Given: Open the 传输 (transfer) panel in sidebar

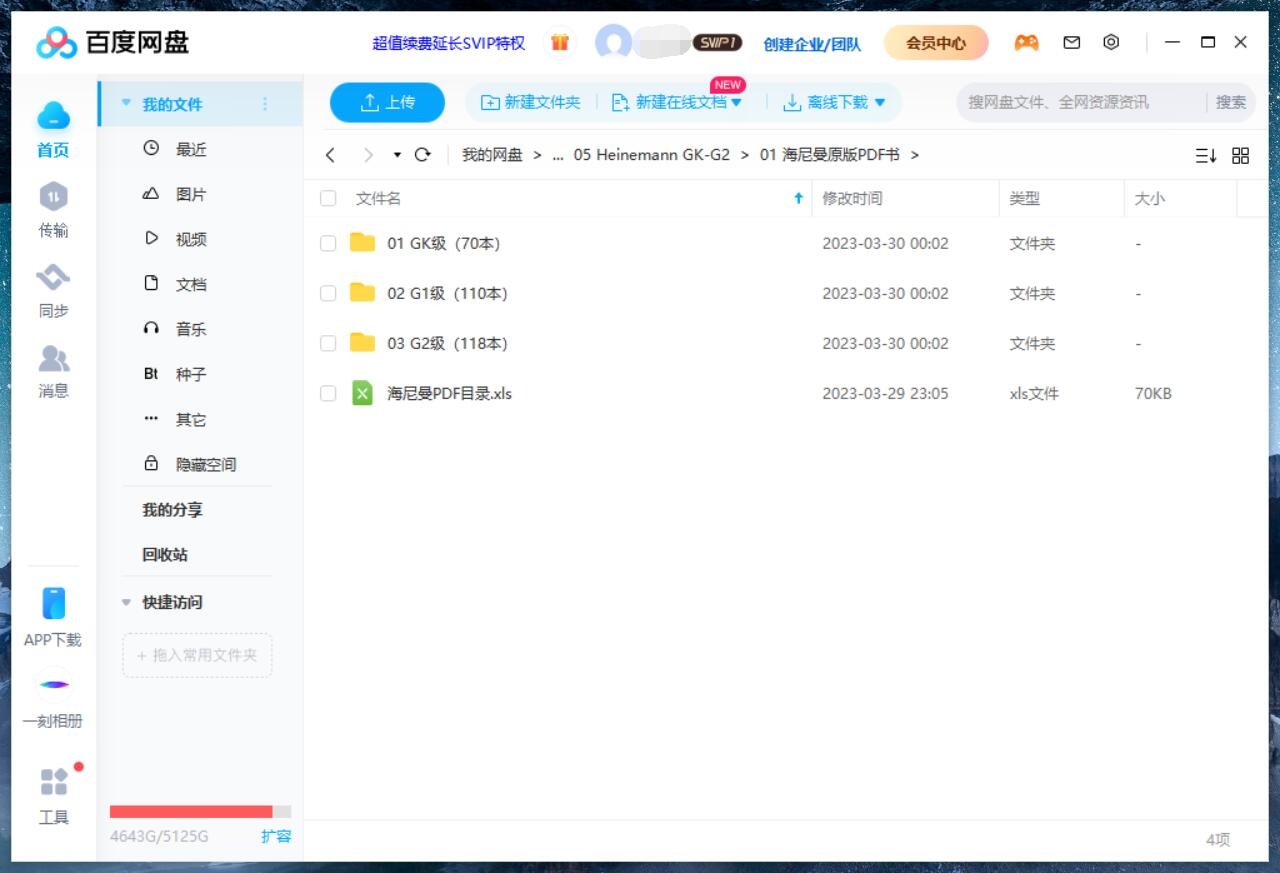Looking at the screenshot, I should coord(53,210).
